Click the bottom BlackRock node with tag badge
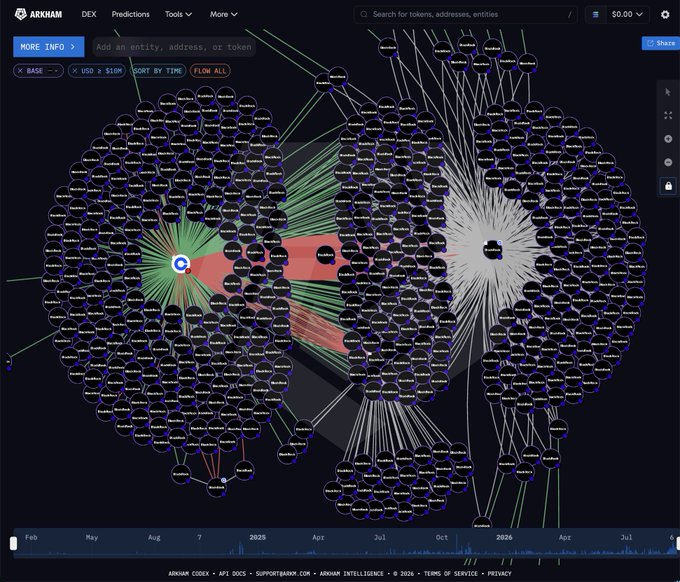The image size is (680, 582). pos(216,487)
